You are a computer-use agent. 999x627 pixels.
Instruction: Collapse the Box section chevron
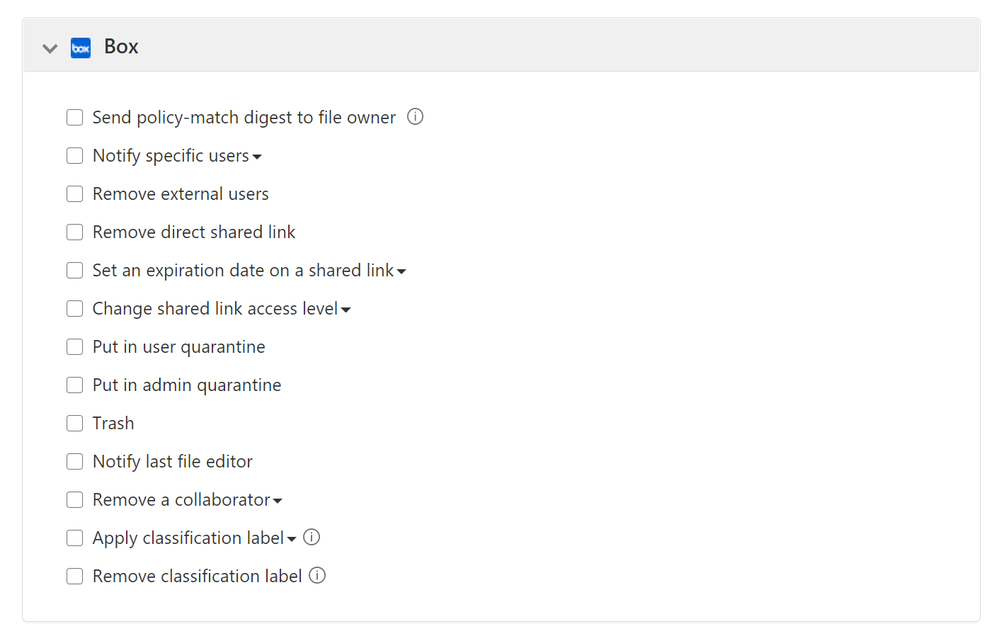(50, 48)
